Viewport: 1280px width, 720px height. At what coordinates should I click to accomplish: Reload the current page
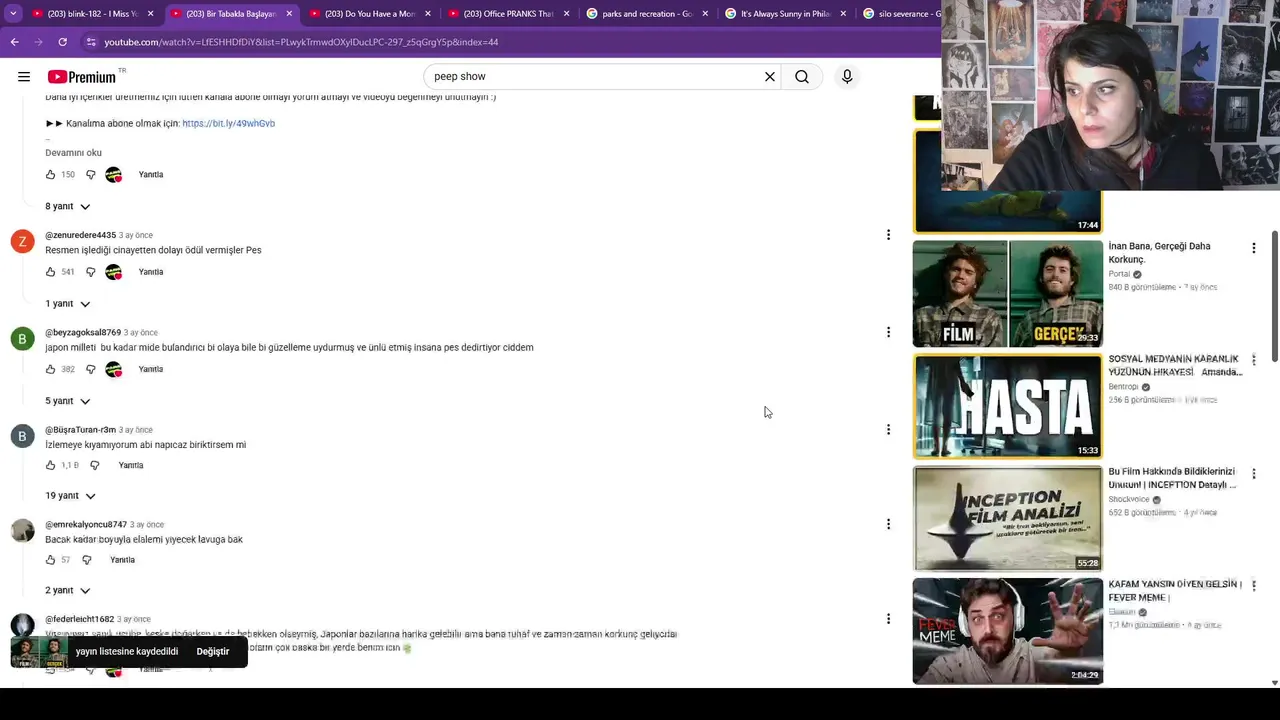pos(62,42)
